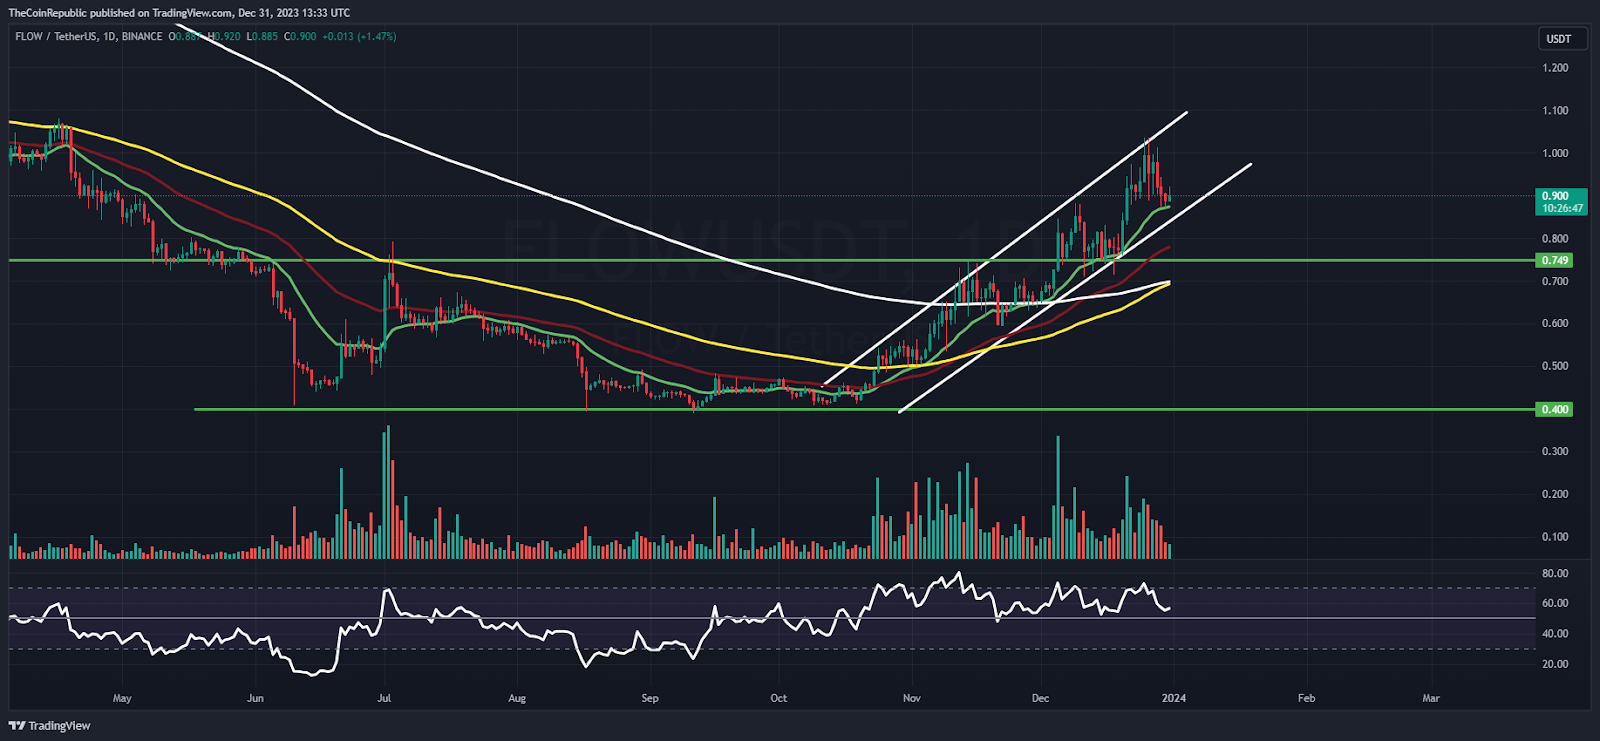Click the RSI 20.00 axis label

pos(1555,664)
